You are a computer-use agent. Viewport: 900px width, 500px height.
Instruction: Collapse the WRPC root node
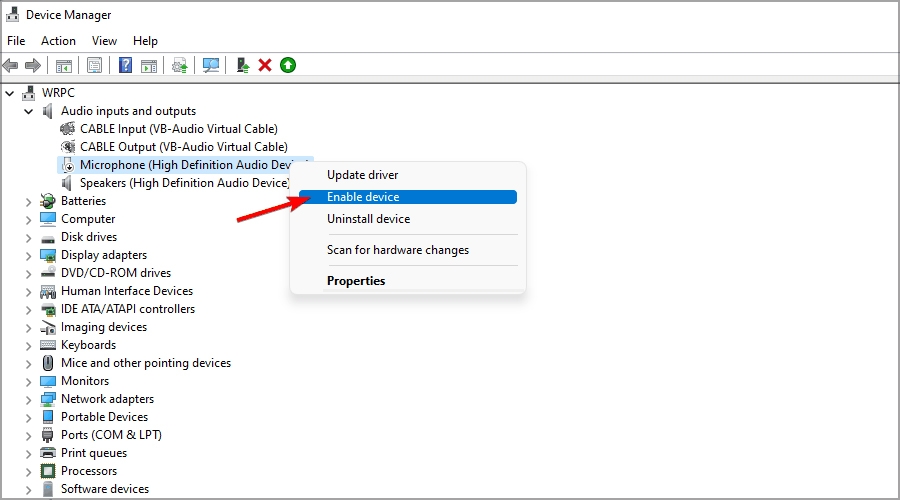click(10, 93)
